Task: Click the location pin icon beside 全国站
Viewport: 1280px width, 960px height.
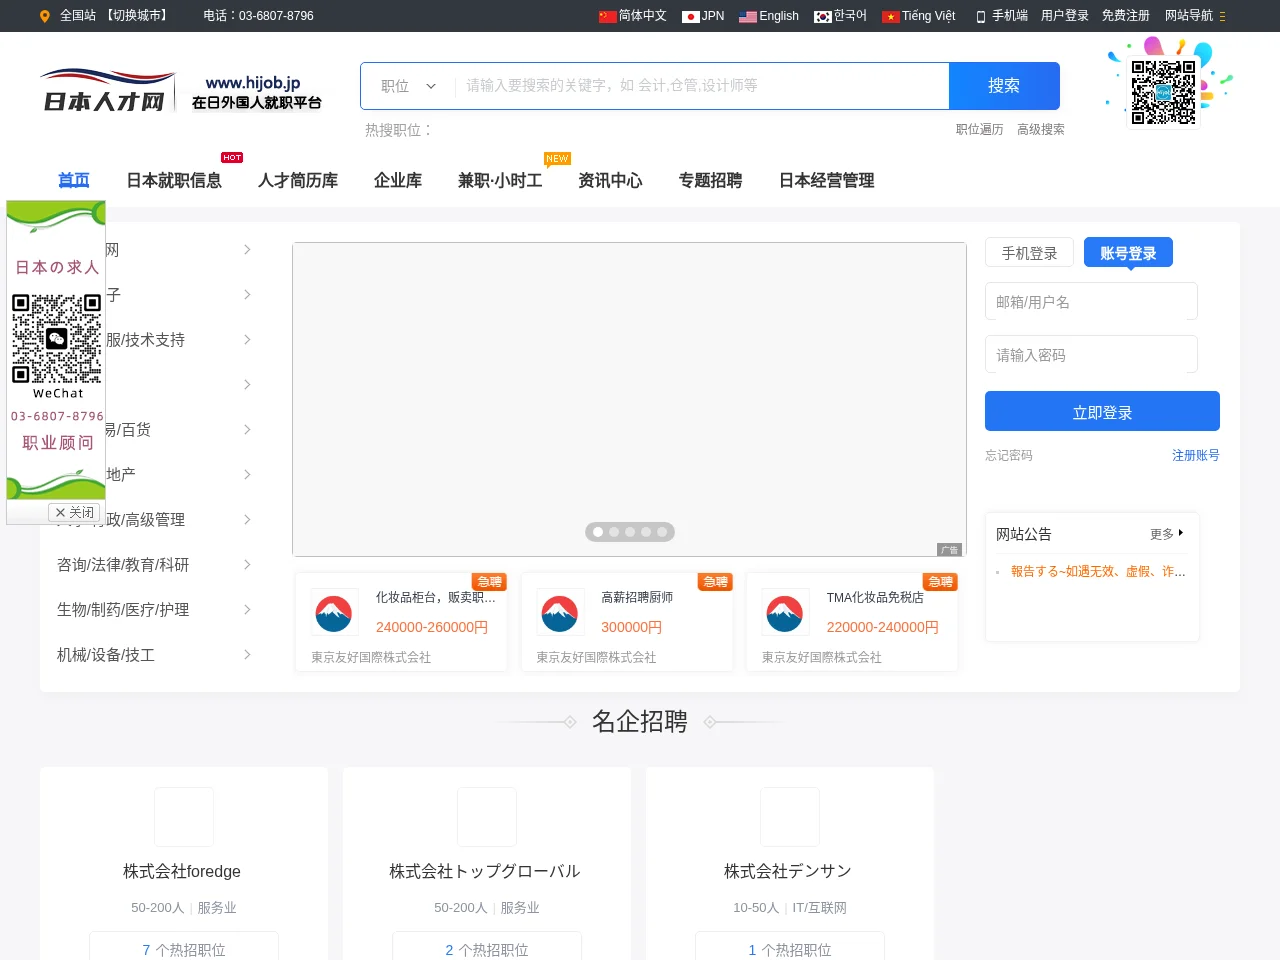Action: tap(44, 16)
